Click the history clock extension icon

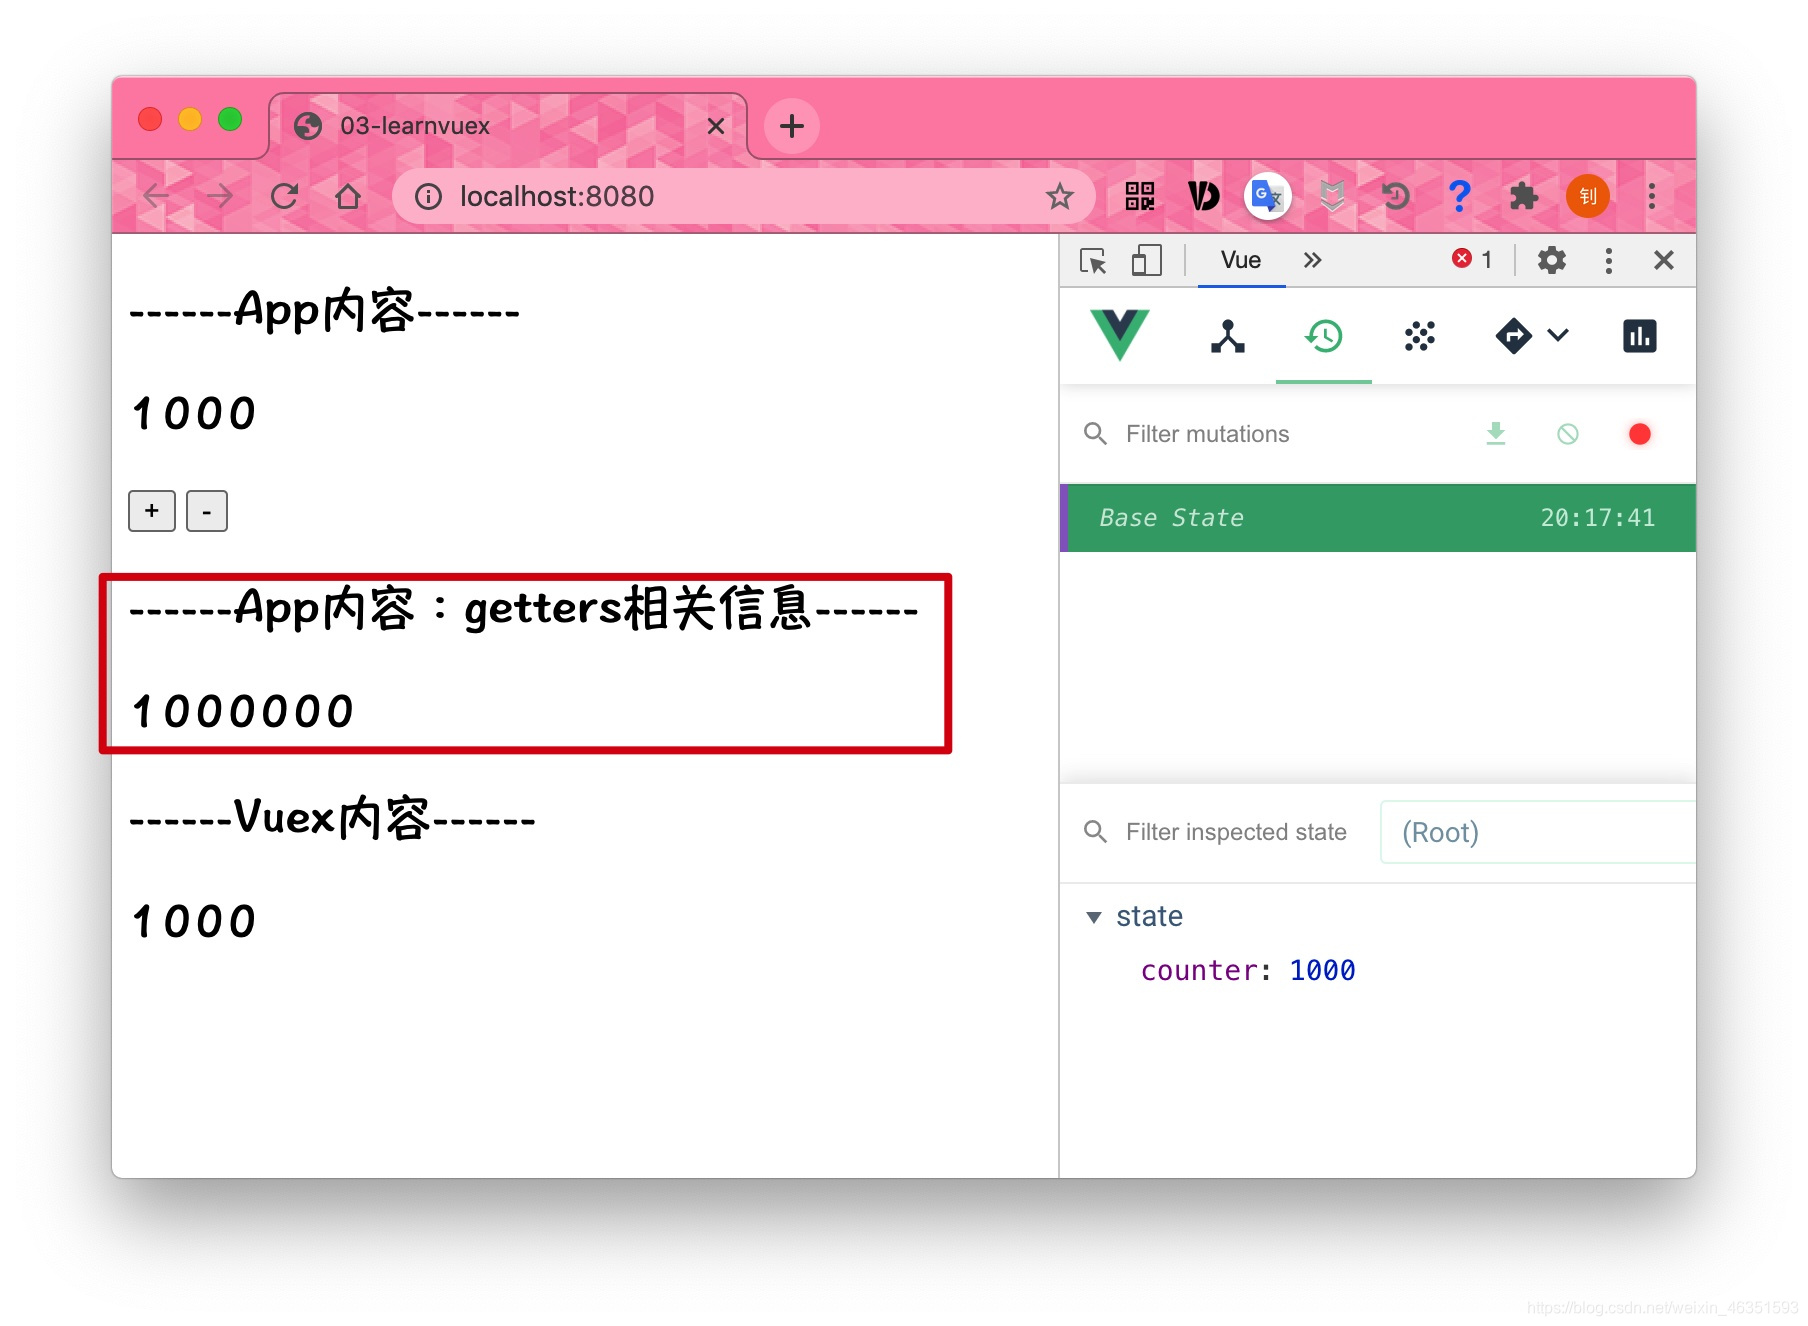click(x=1396, y=196)
